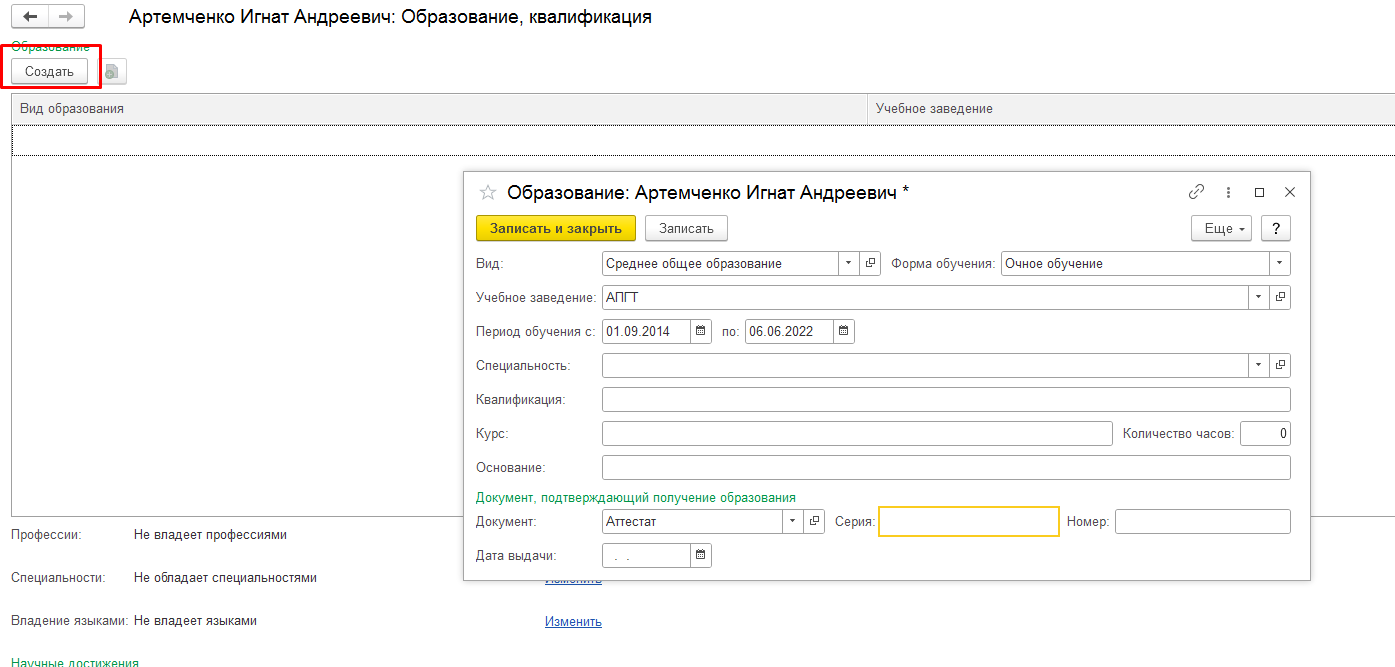This screenshot has width=1395, height=667.
Task: Expand the Вид education type dropdown
Action: (848, 263)
